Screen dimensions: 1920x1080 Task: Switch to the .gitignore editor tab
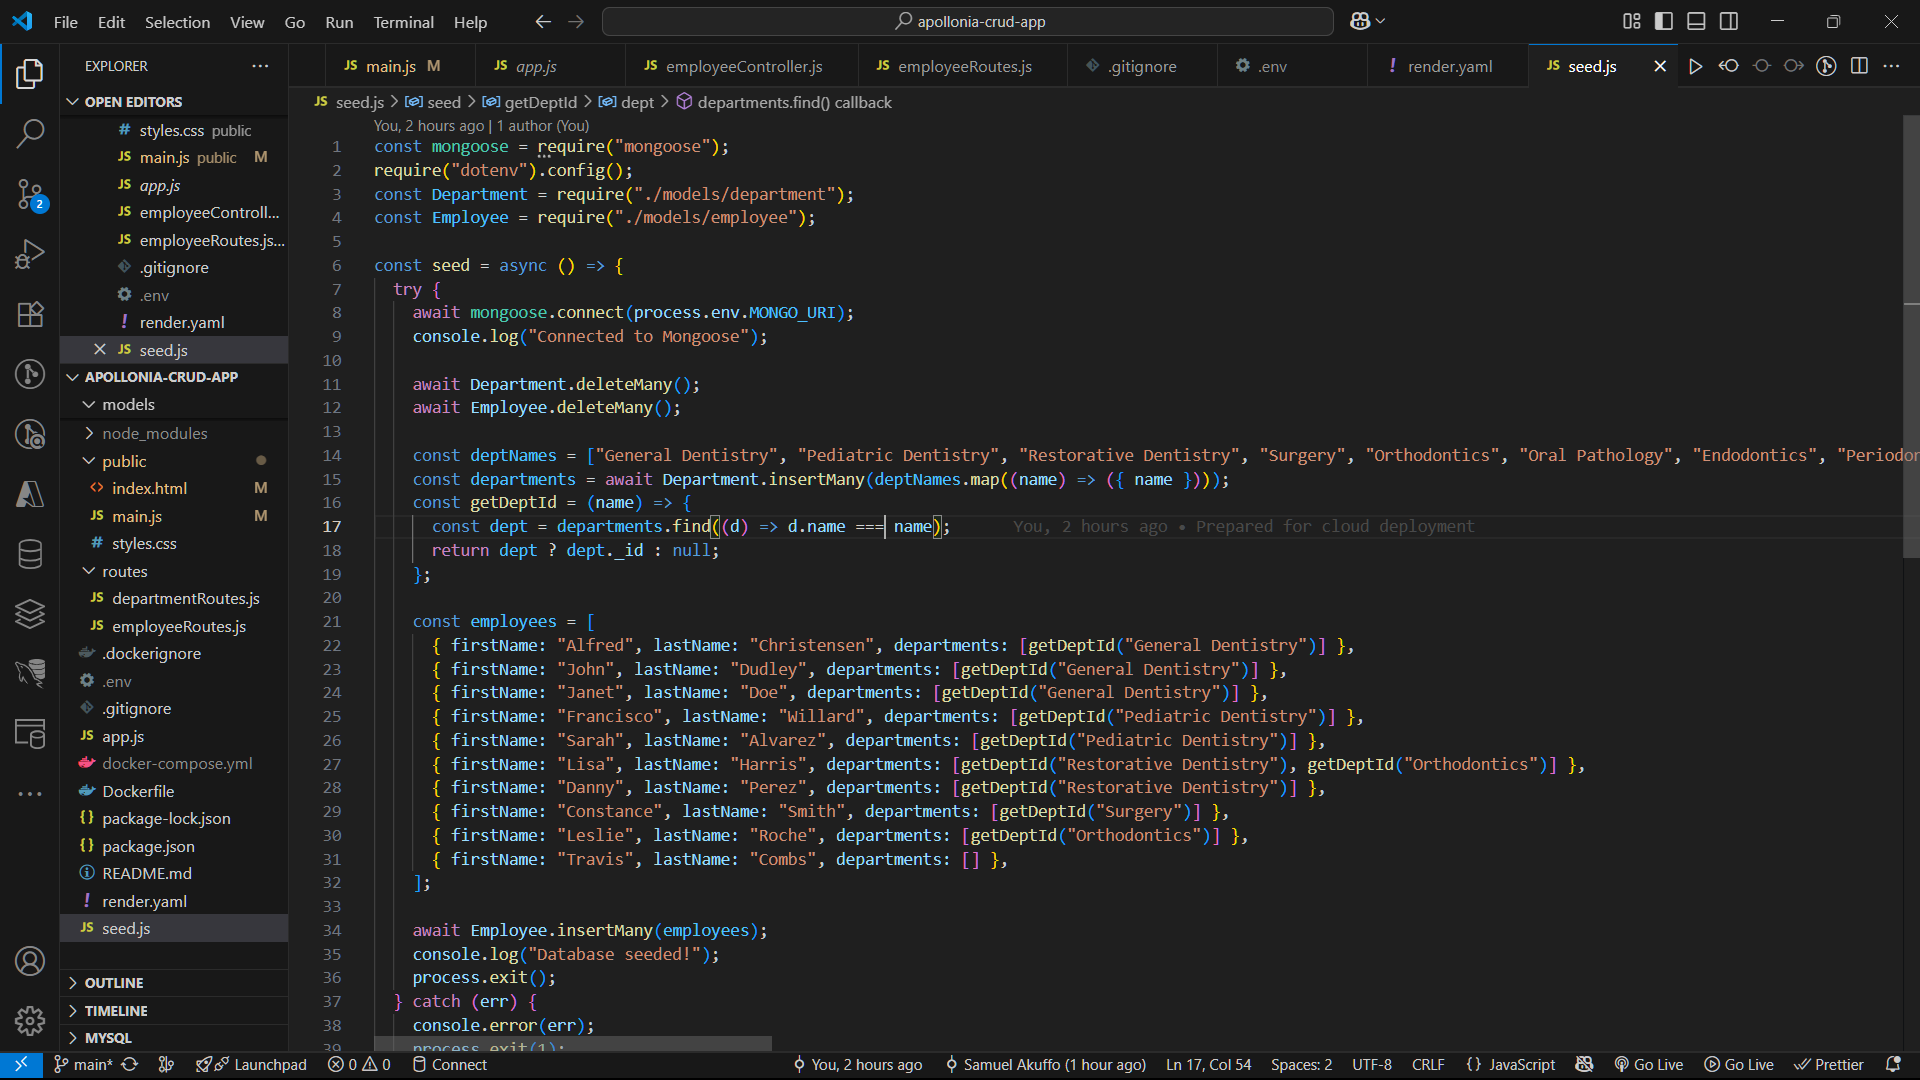[x=1143, y=66]
